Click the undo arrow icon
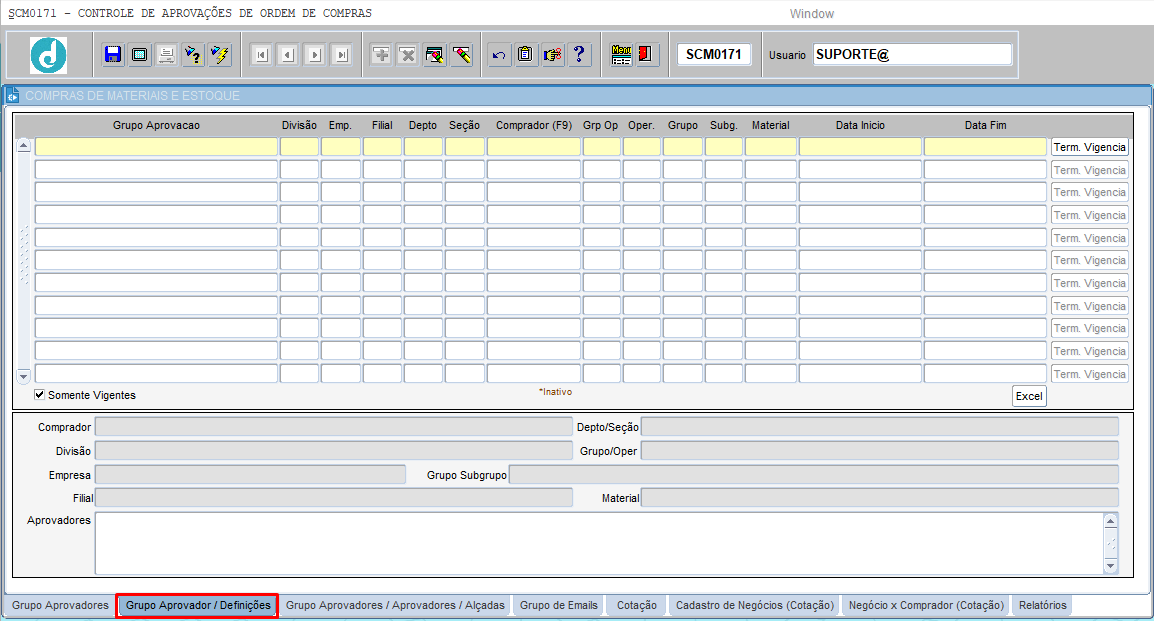The width and height of the screenshot is (1154, 621). click(x=499, y=54)
